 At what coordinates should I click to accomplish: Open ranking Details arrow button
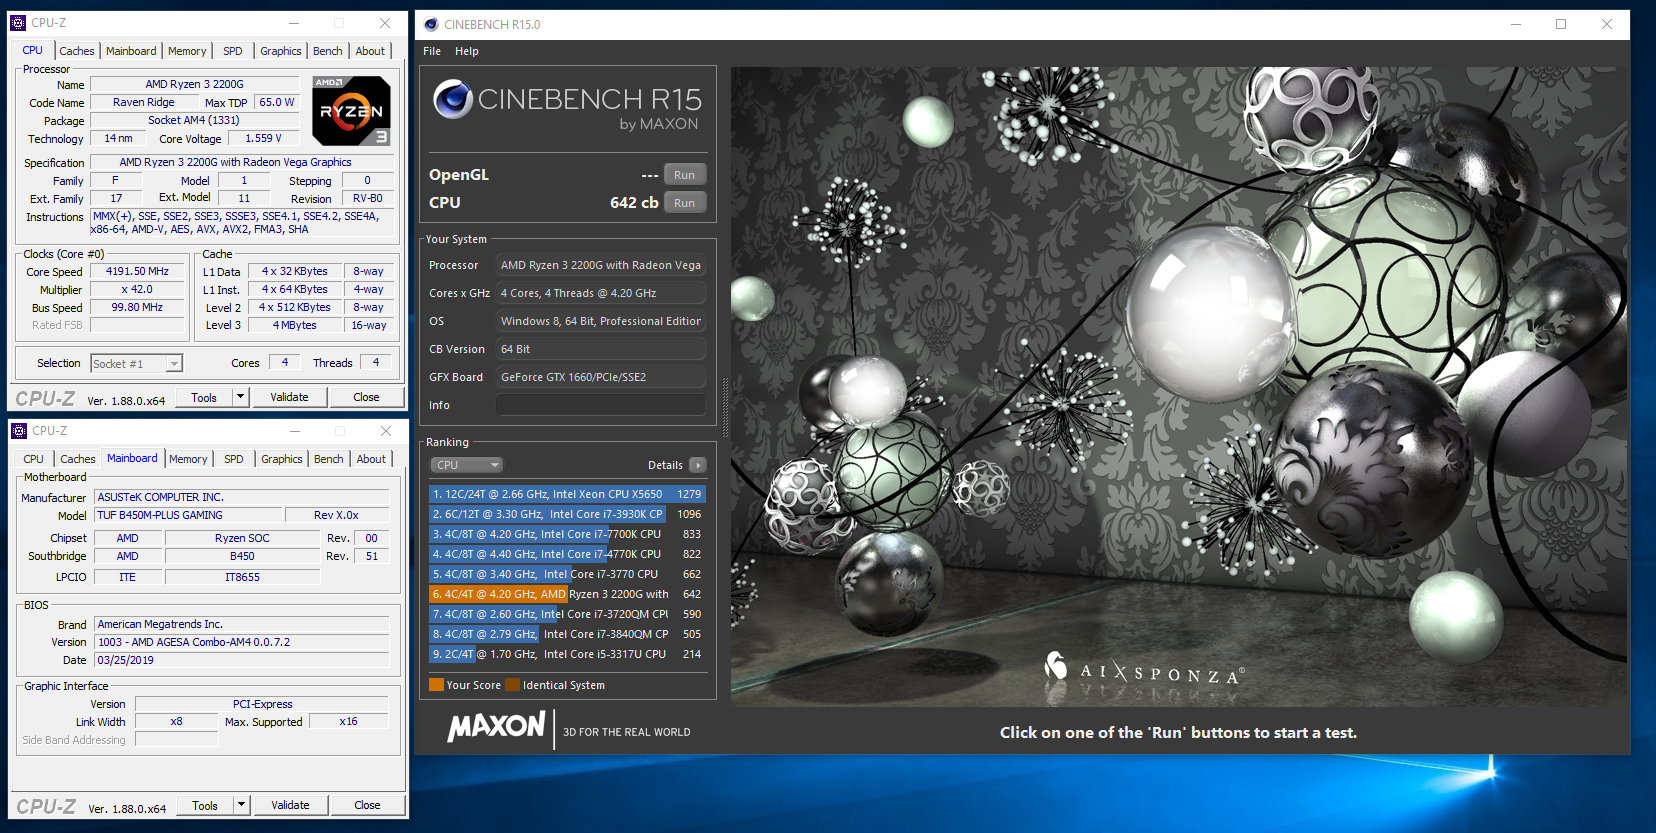(x=698, y=465)
